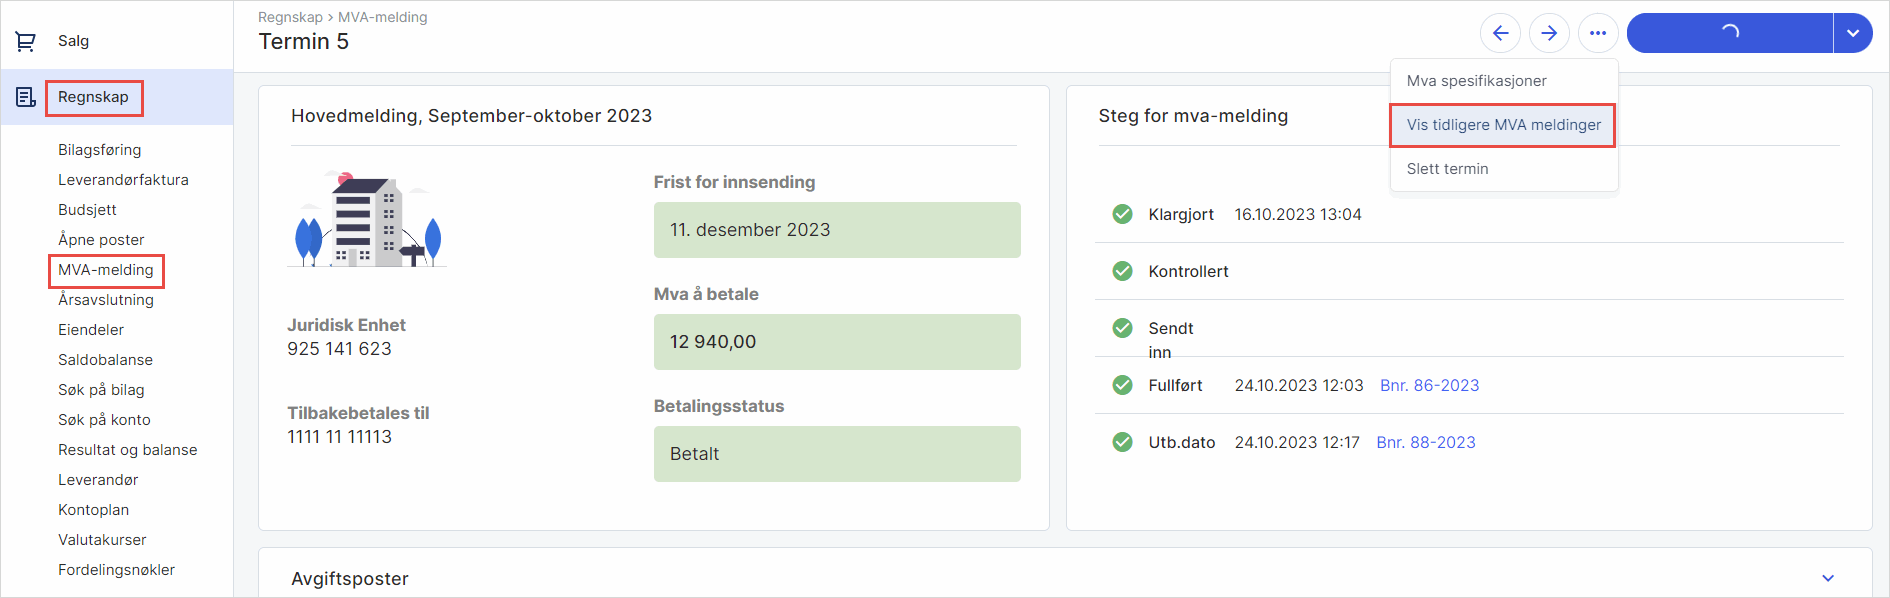Click the Regnskap breadcrumb link

pos(290,17)
